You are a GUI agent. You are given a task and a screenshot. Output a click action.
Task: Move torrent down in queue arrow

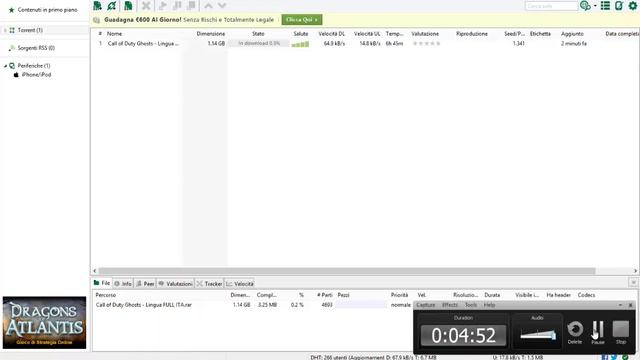[222, 6]
